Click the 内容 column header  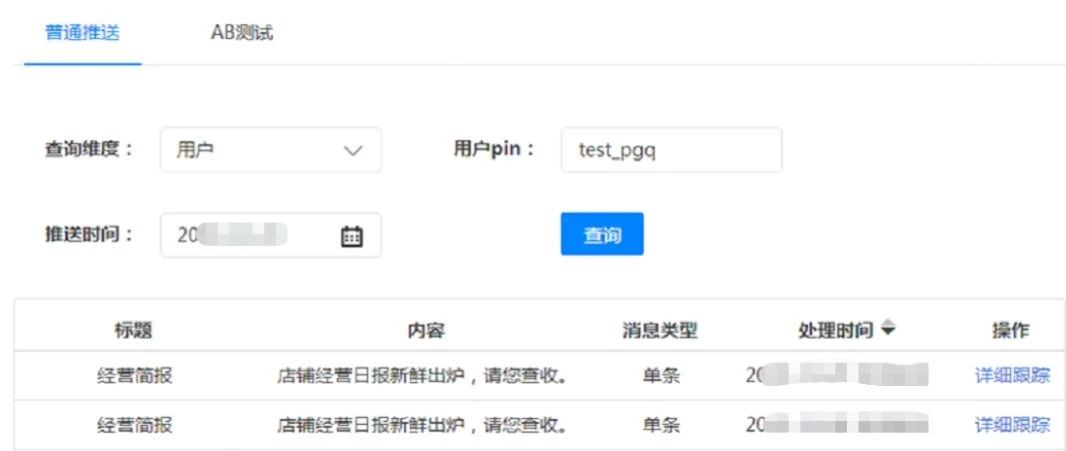(x=426, y=331)
